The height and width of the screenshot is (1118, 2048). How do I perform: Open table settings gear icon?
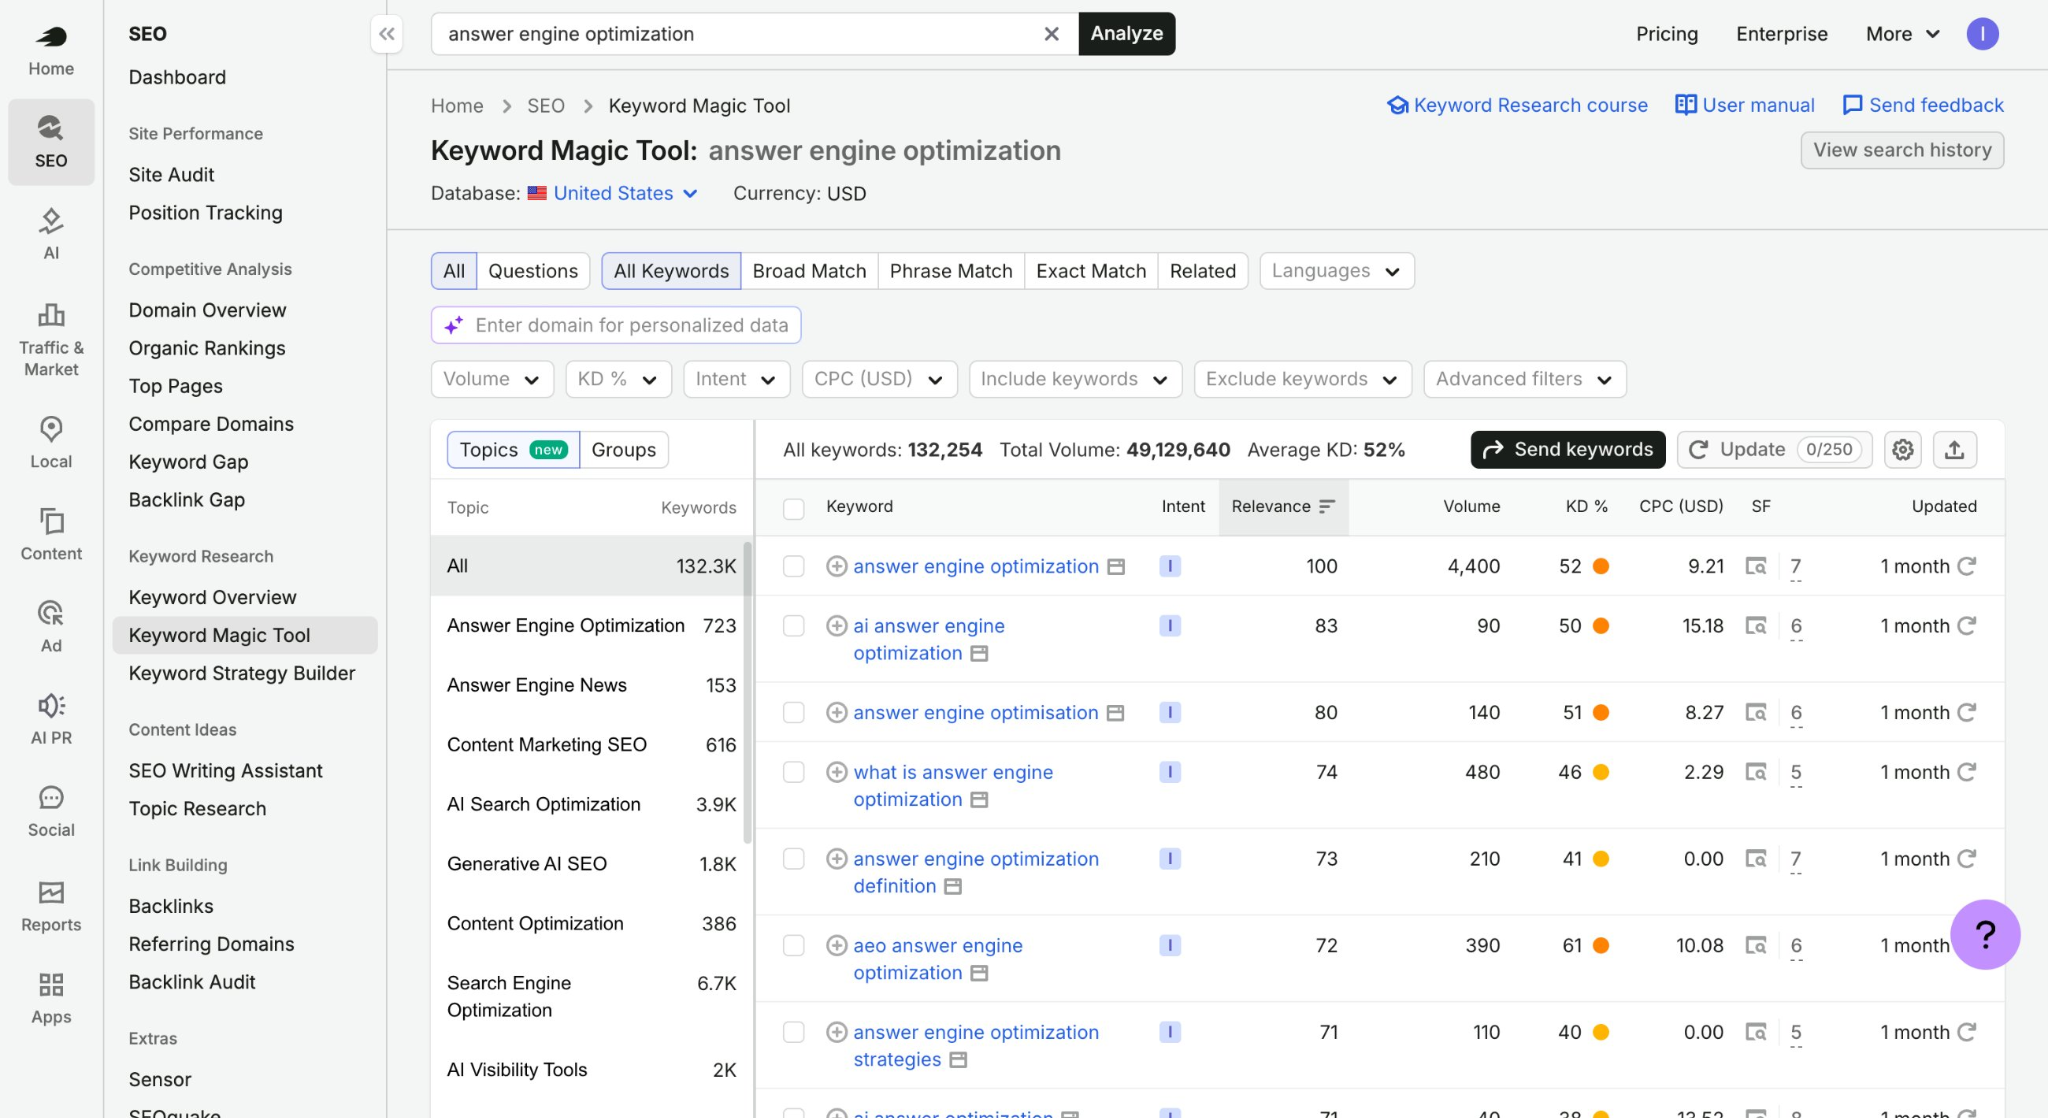[1903, 450]
